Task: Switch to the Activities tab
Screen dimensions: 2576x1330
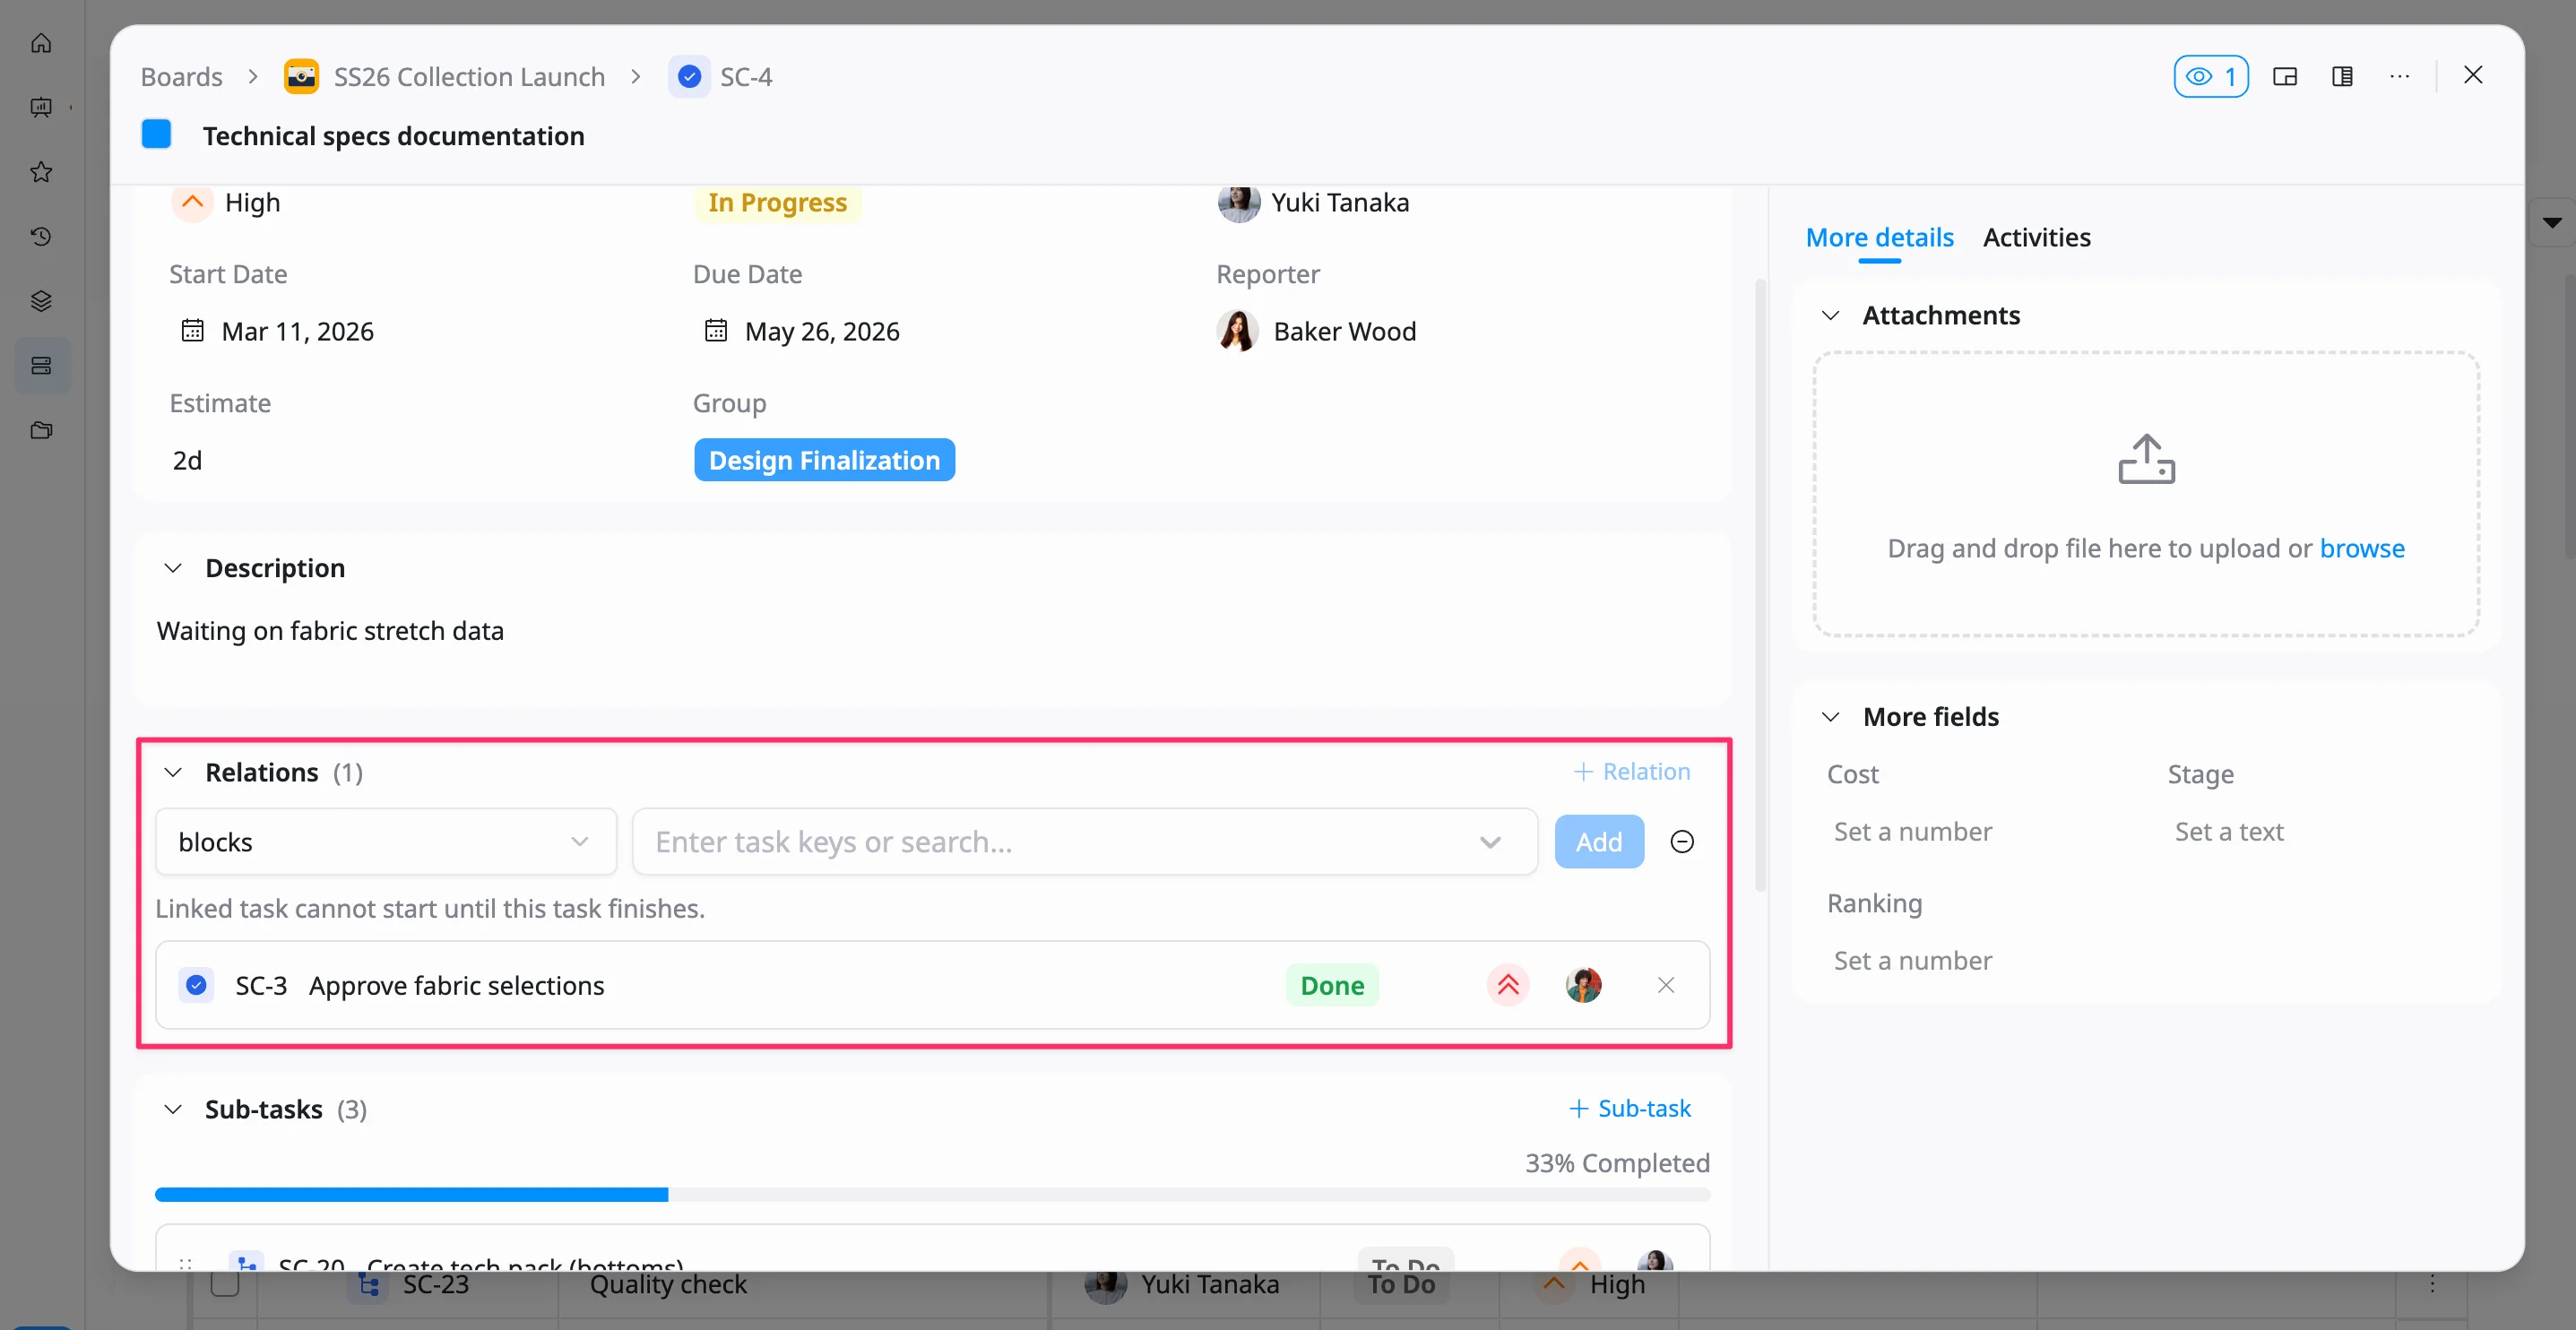Action: 2036,238
